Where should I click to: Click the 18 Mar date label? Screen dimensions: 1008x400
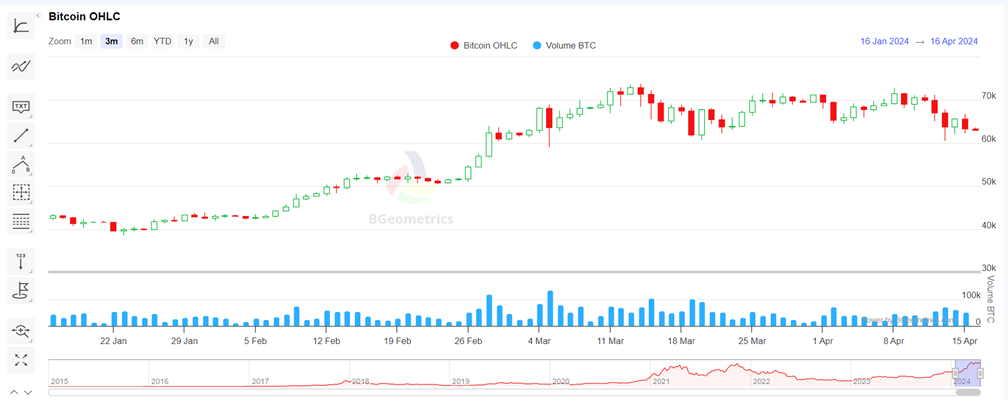681,340
